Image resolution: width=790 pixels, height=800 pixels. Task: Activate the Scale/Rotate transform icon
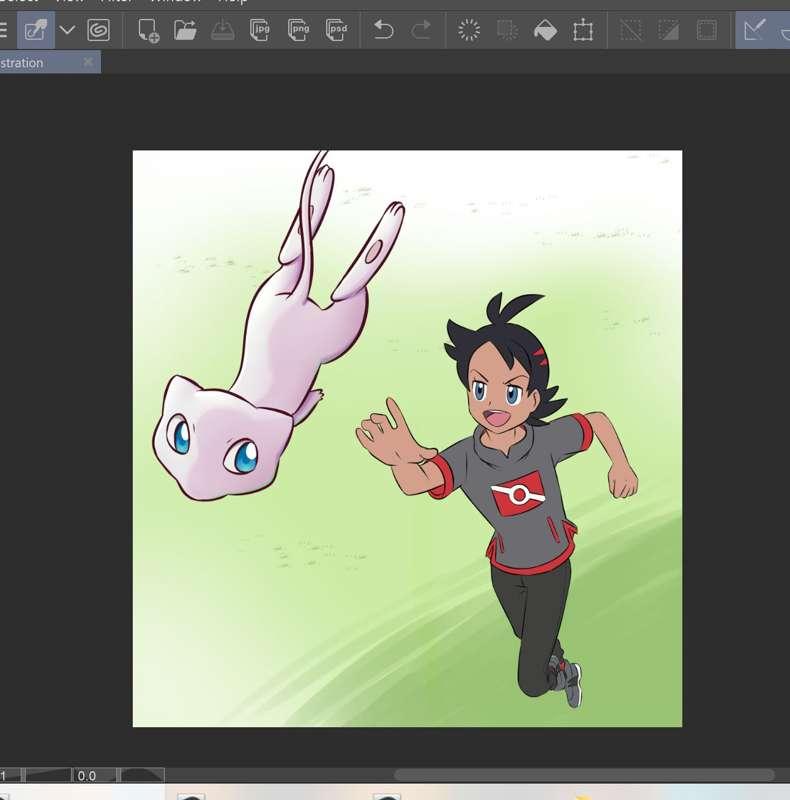tap(583, 30)
